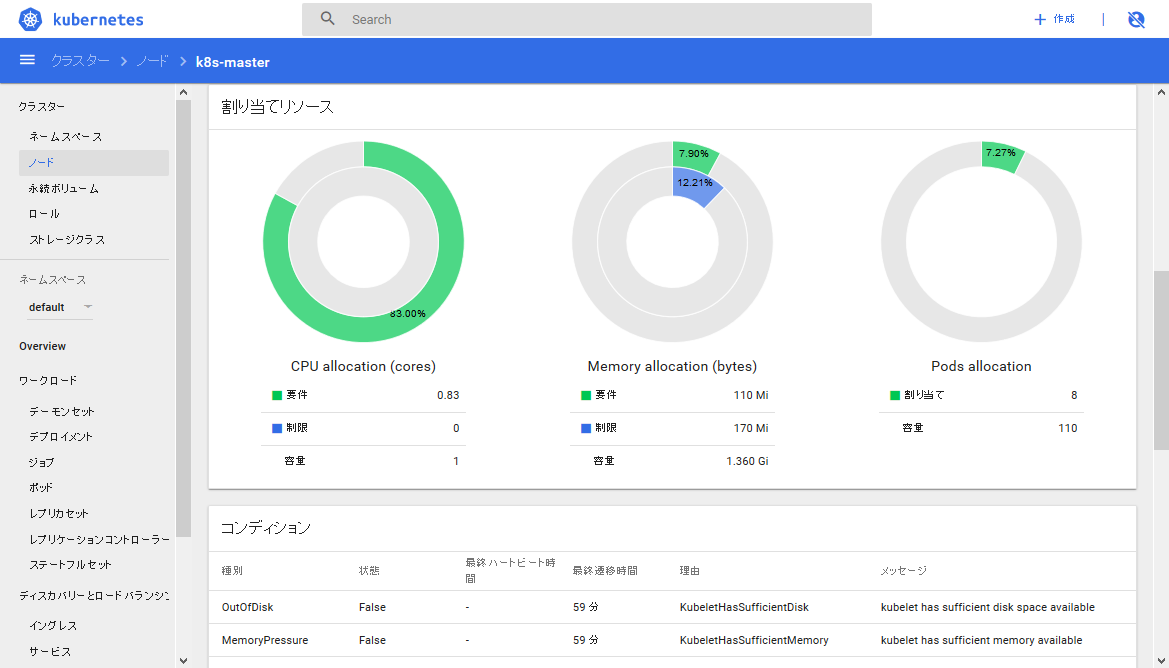
Task: Click the plus icon beside 作成
Action: tap(1040, 19)
